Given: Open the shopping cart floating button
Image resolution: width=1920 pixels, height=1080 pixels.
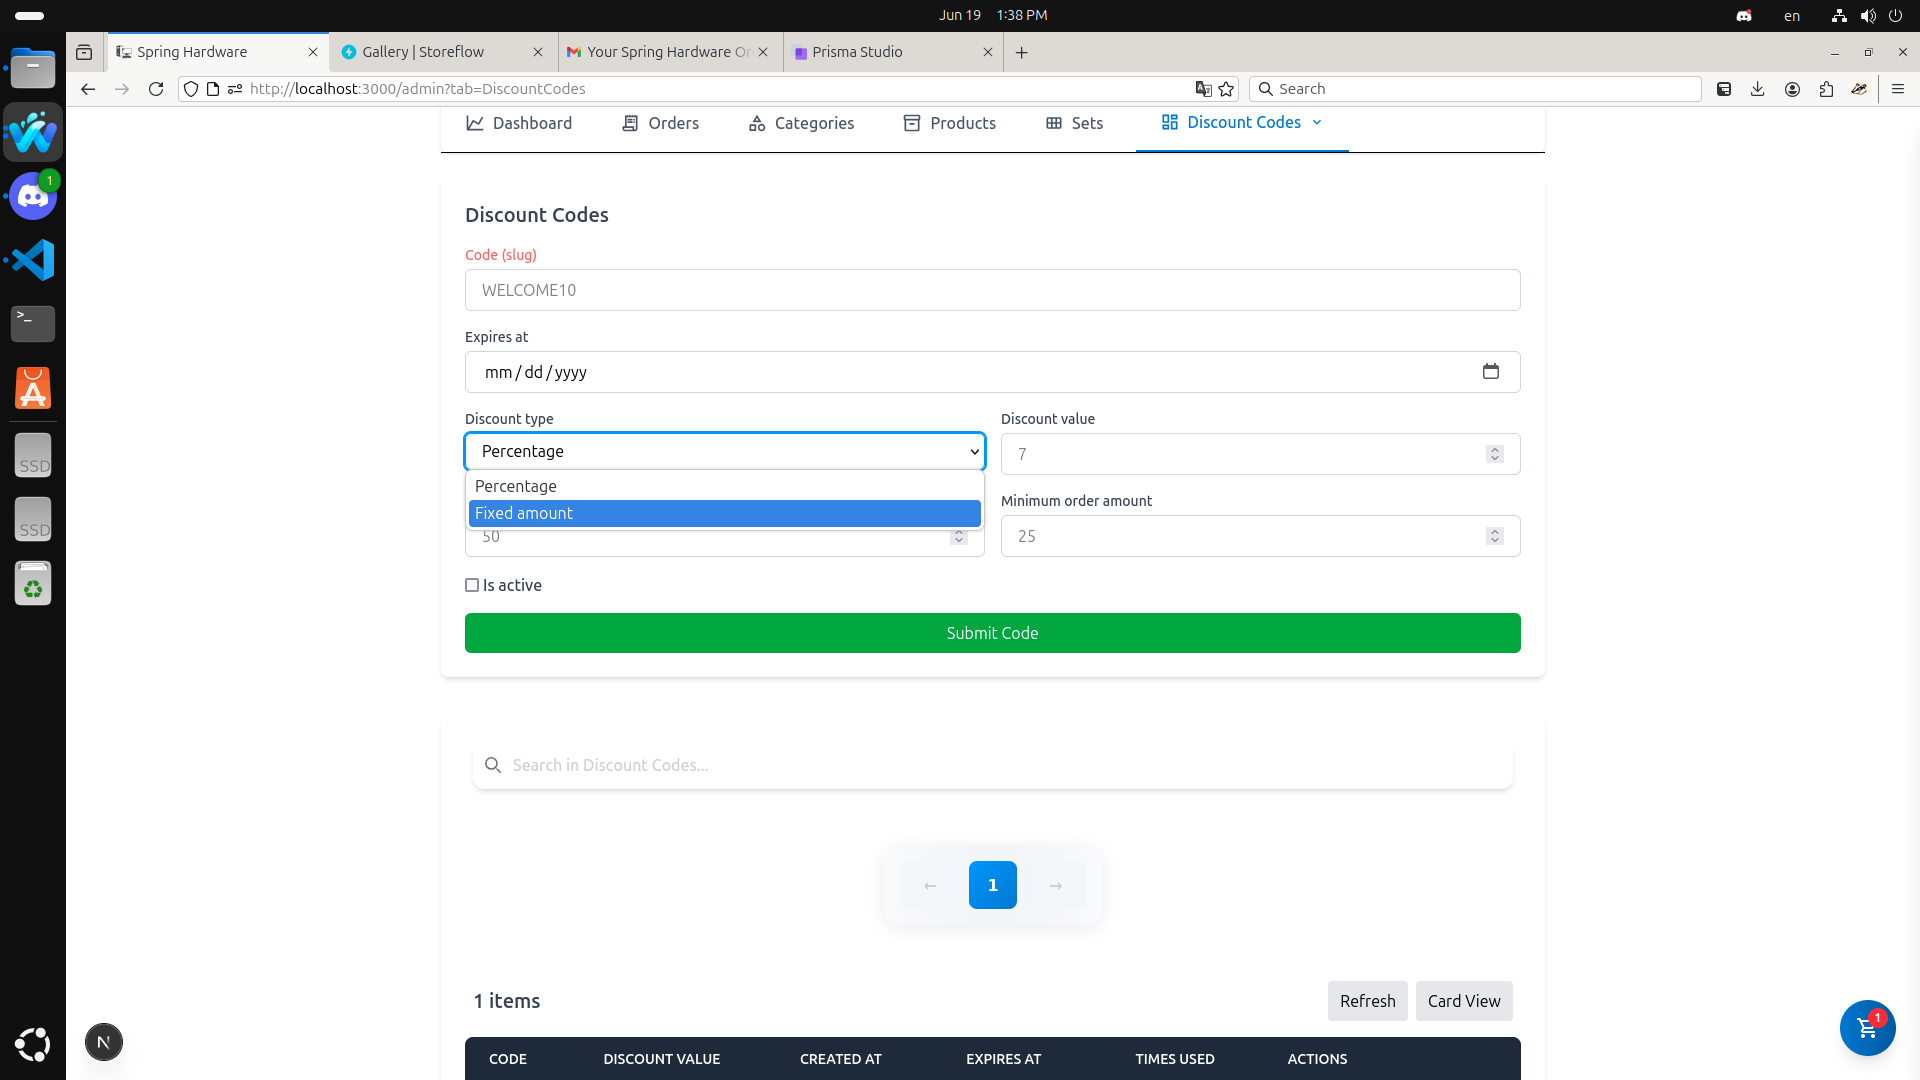Looking at the screenshot, I should coord(1867,1027).
